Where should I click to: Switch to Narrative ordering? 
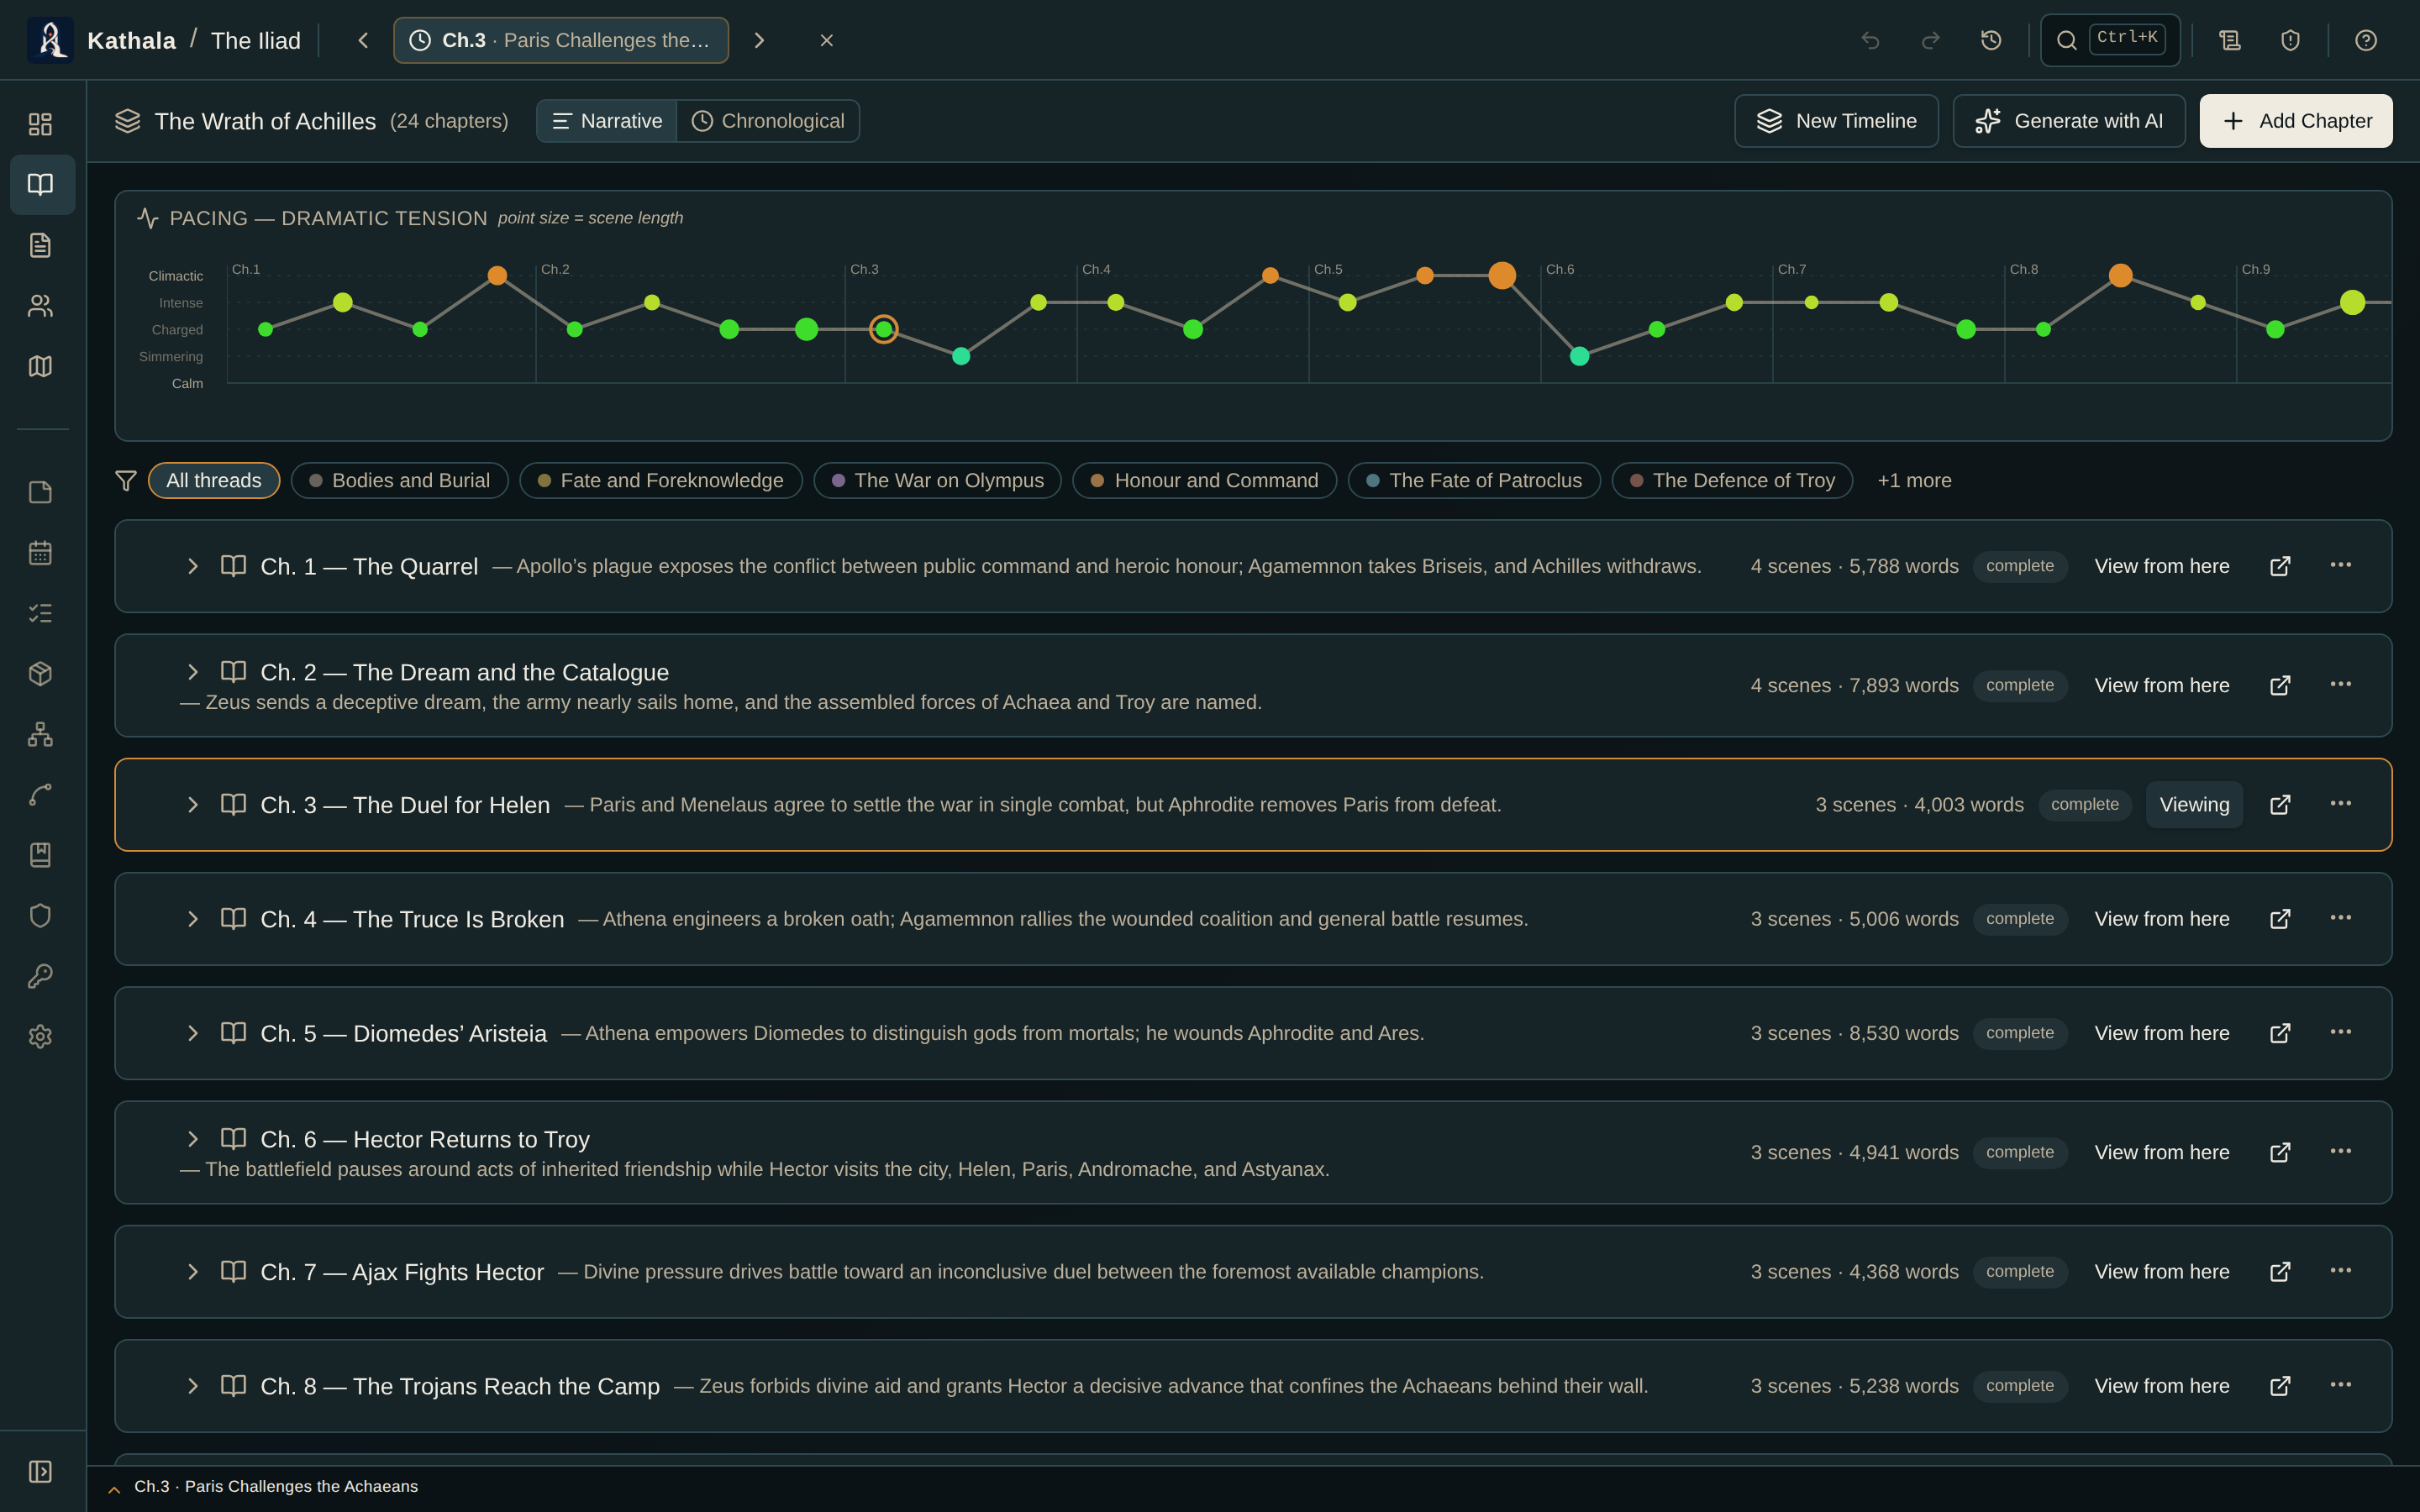pos(607,121)
